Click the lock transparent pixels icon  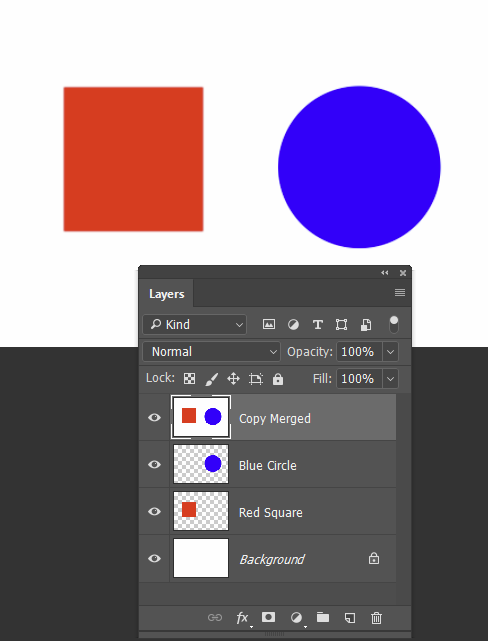[189, 379]
